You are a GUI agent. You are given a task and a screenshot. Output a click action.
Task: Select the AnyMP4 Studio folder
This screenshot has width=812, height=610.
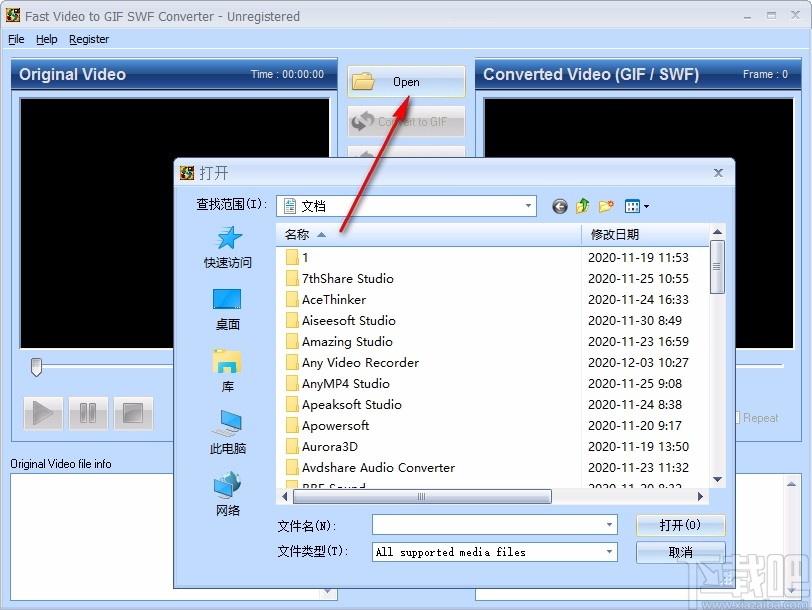click(x=338, y=384)
